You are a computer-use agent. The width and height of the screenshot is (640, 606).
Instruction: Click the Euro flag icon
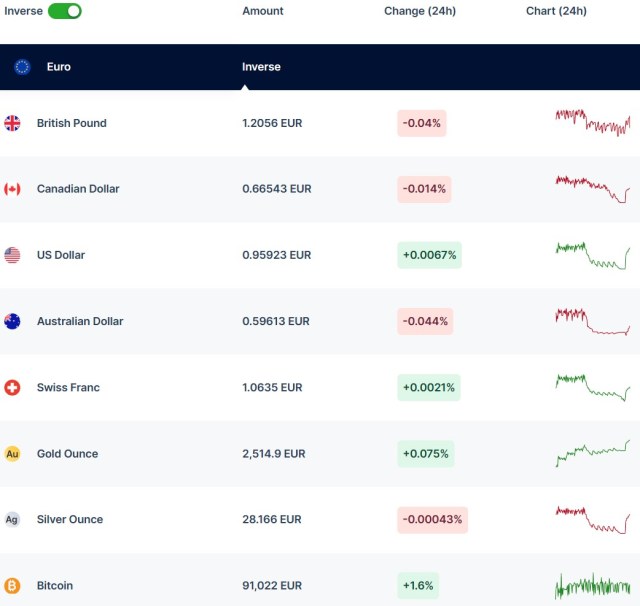point(22,67)
